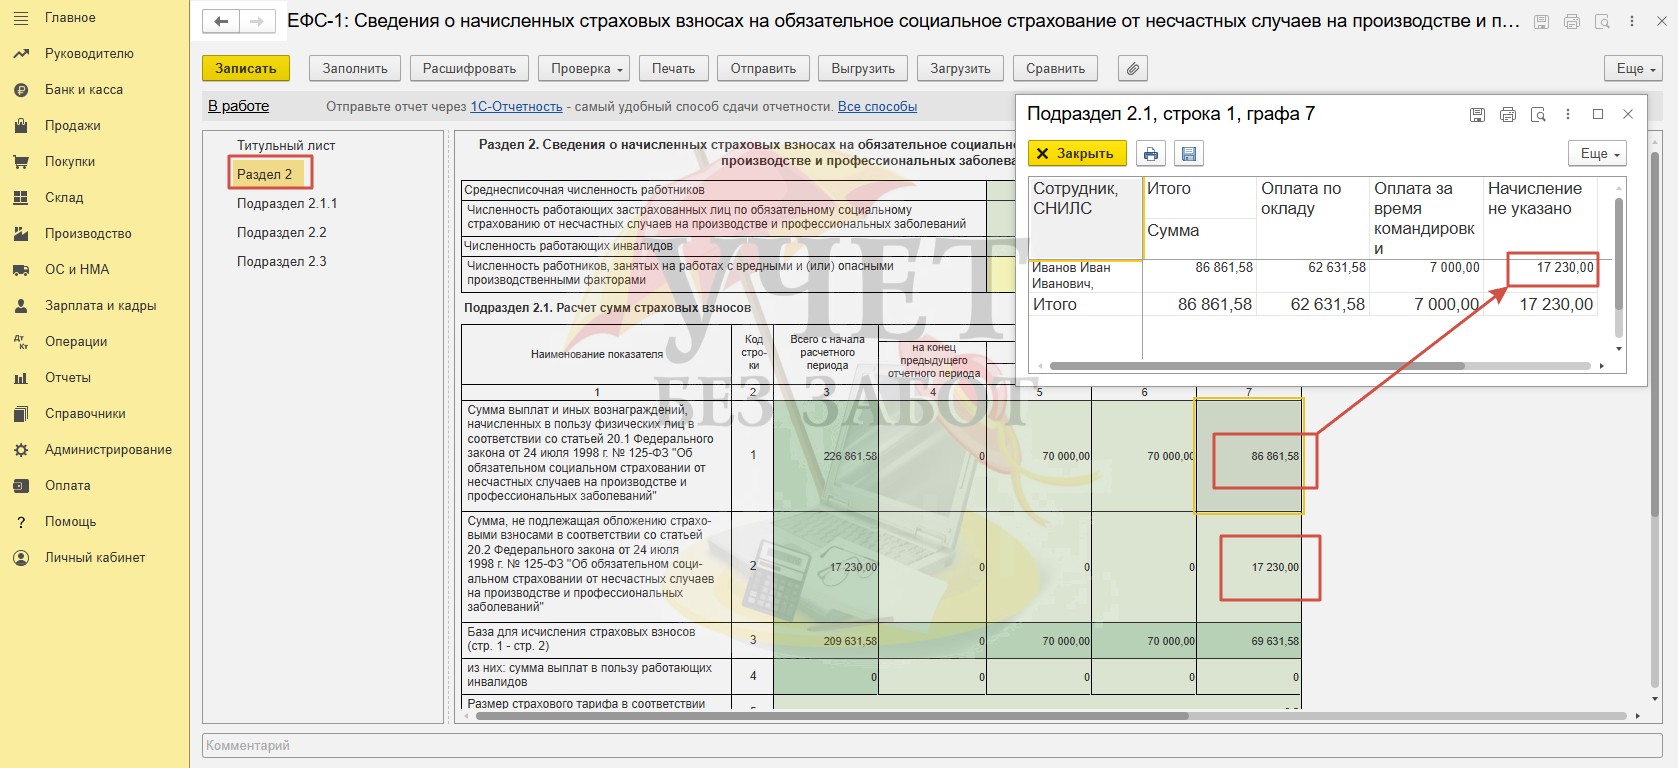Open В работе status link
The height and width of the screenshot is (768, 1678).
(238, 106)
